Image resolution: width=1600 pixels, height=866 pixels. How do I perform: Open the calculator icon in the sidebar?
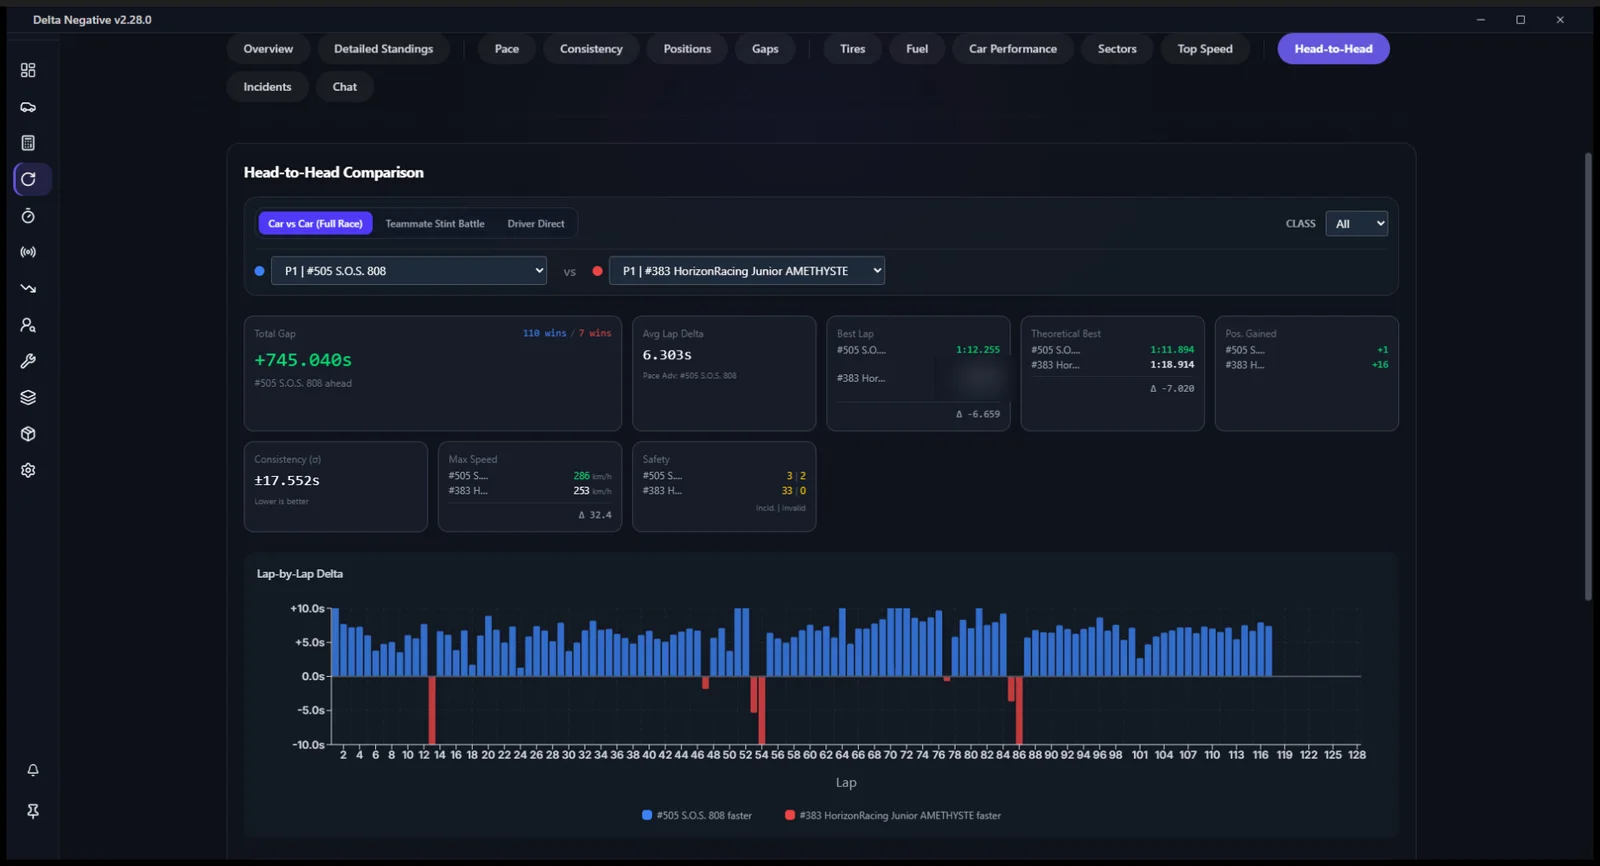click(x=28, y=143)
